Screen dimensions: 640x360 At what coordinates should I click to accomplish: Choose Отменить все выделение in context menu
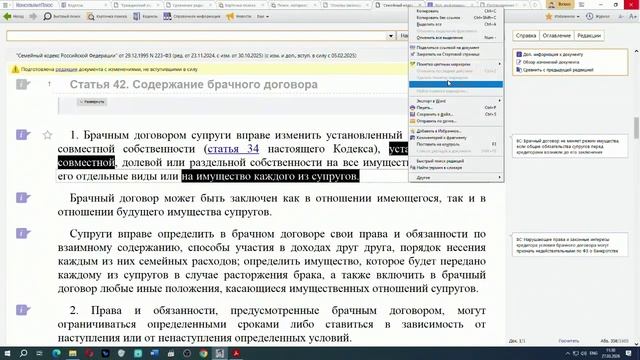click(x=456, y=38)
